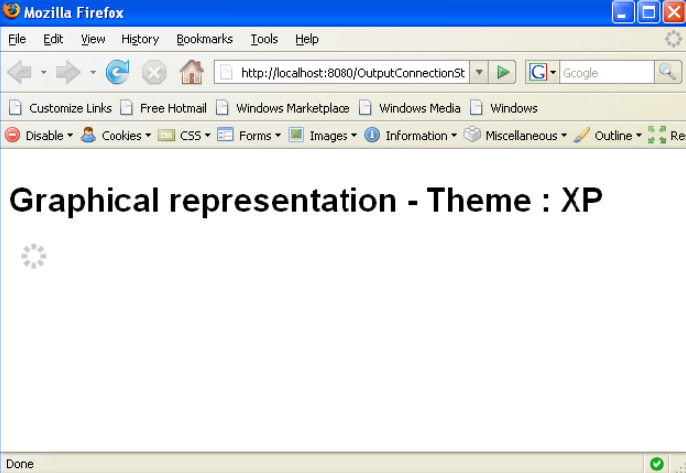
Task: Click the search magnifier icon
Action: tap(667, 72)
